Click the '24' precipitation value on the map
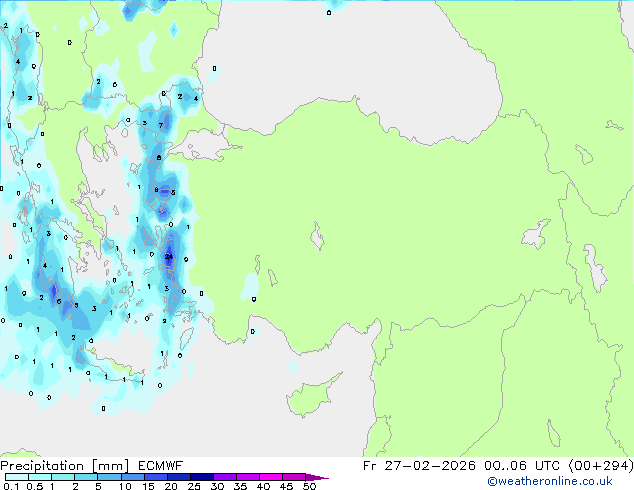This screenshot has height=490, width=634. click(x=169, y=256)
